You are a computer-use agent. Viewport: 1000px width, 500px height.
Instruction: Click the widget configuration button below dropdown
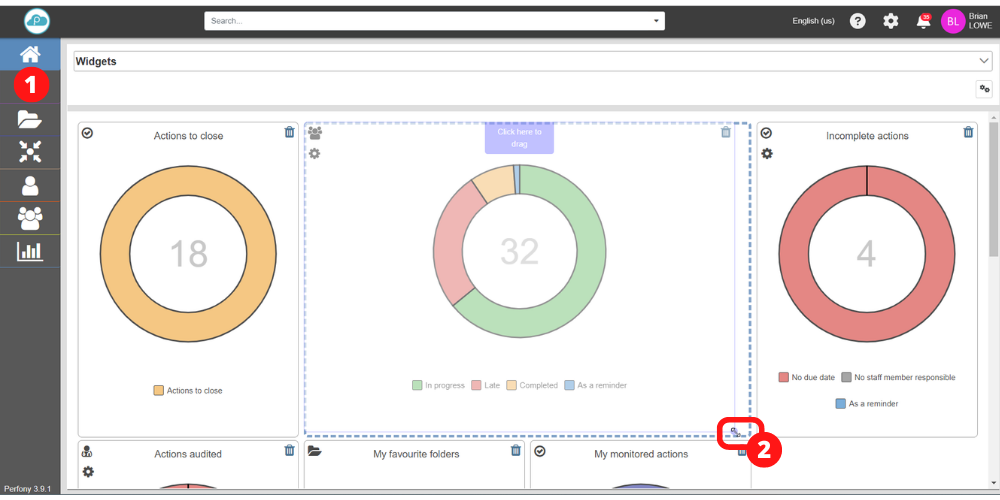click(984, 89)
